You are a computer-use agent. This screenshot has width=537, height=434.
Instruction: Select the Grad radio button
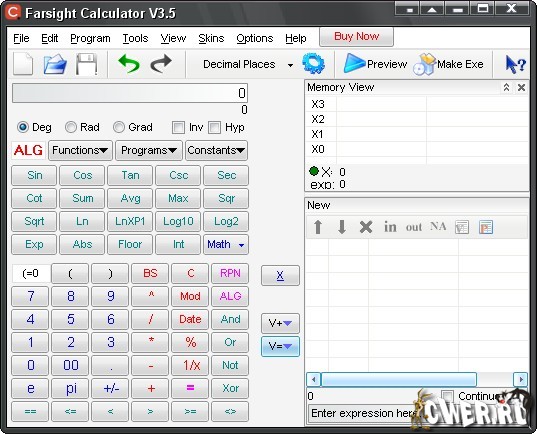(x=119, y=127)
